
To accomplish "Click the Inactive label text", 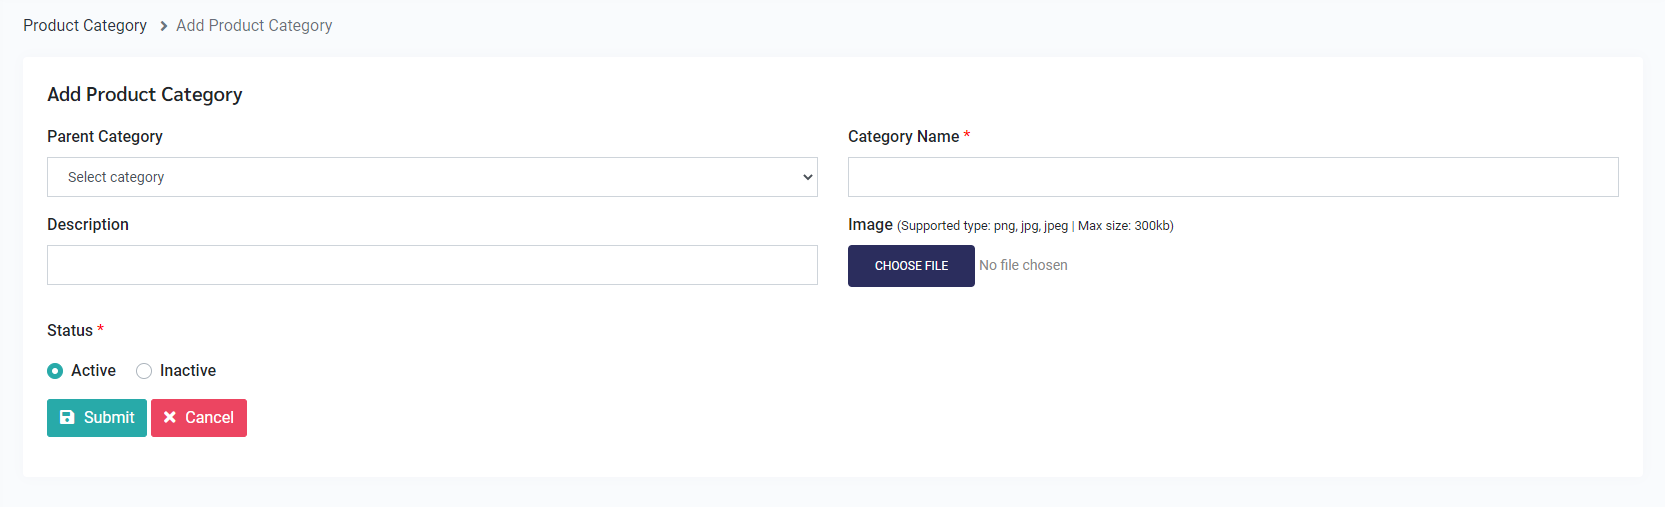I will (188, 371).
